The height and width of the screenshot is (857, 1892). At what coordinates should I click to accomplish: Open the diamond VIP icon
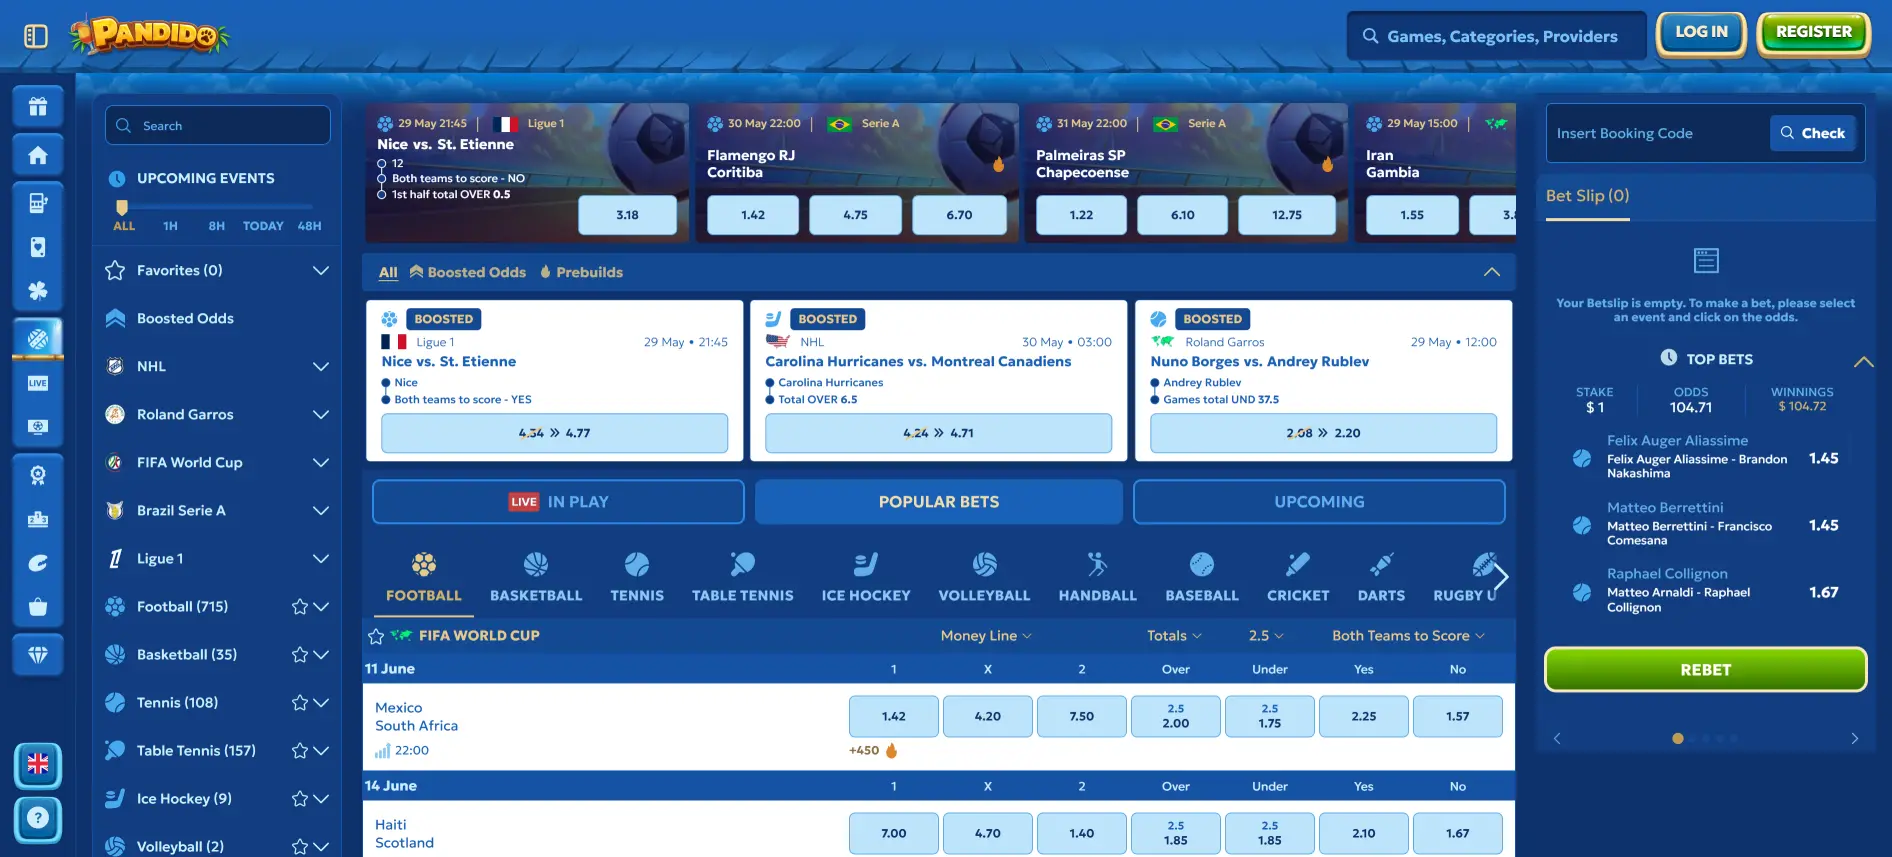point(38,655)
